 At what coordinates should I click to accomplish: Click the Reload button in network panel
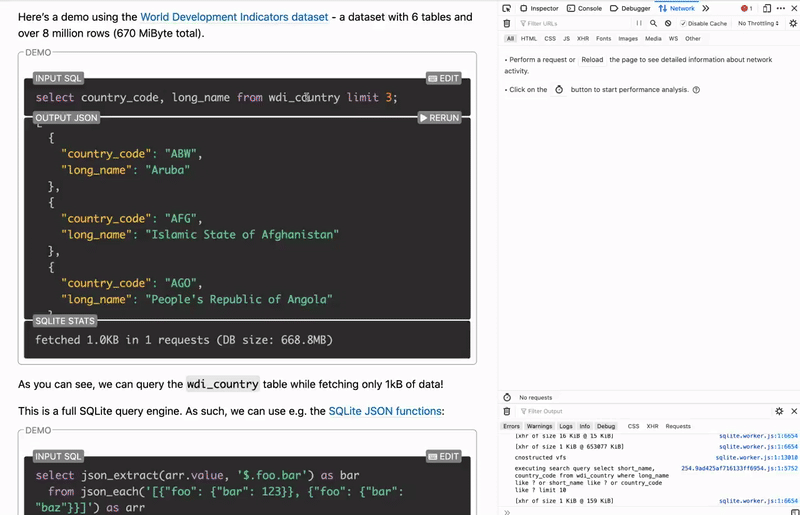(592, 60)
